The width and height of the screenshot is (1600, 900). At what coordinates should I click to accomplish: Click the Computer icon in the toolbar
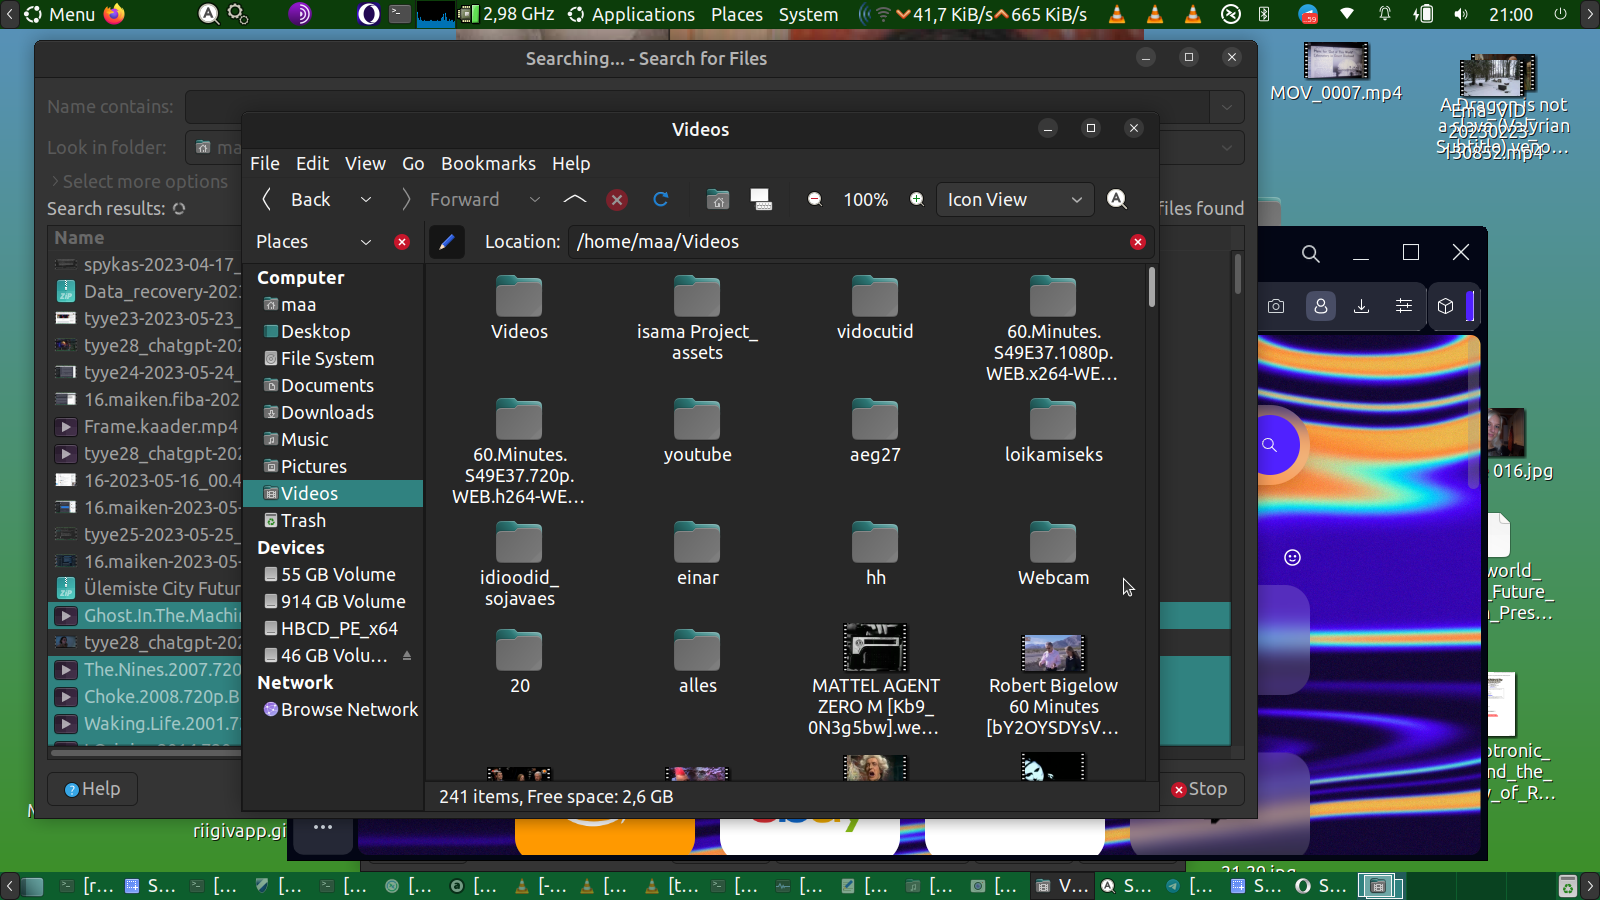[x=761, y=200]
